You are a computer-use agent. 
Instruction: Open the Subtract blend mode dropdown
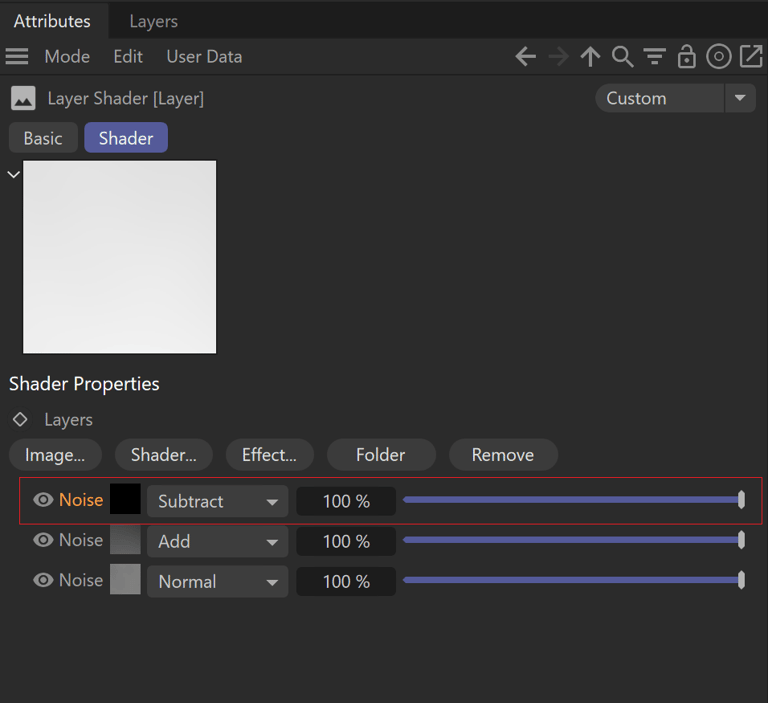click(217, 501)
